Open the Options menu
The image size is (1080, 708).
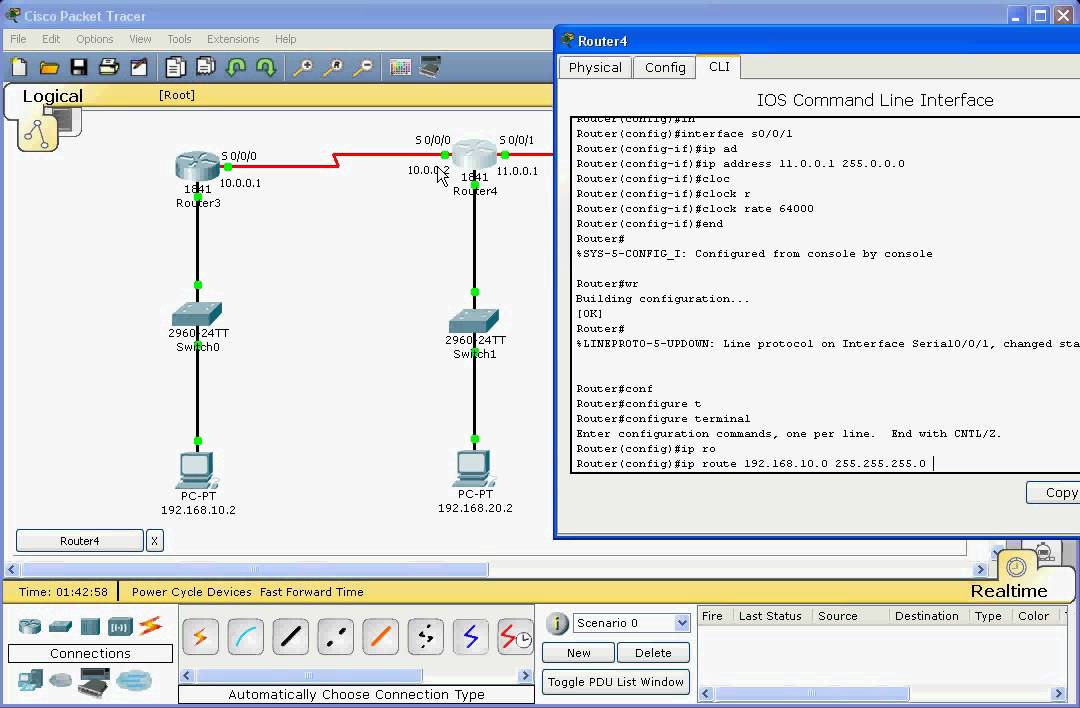94,39
